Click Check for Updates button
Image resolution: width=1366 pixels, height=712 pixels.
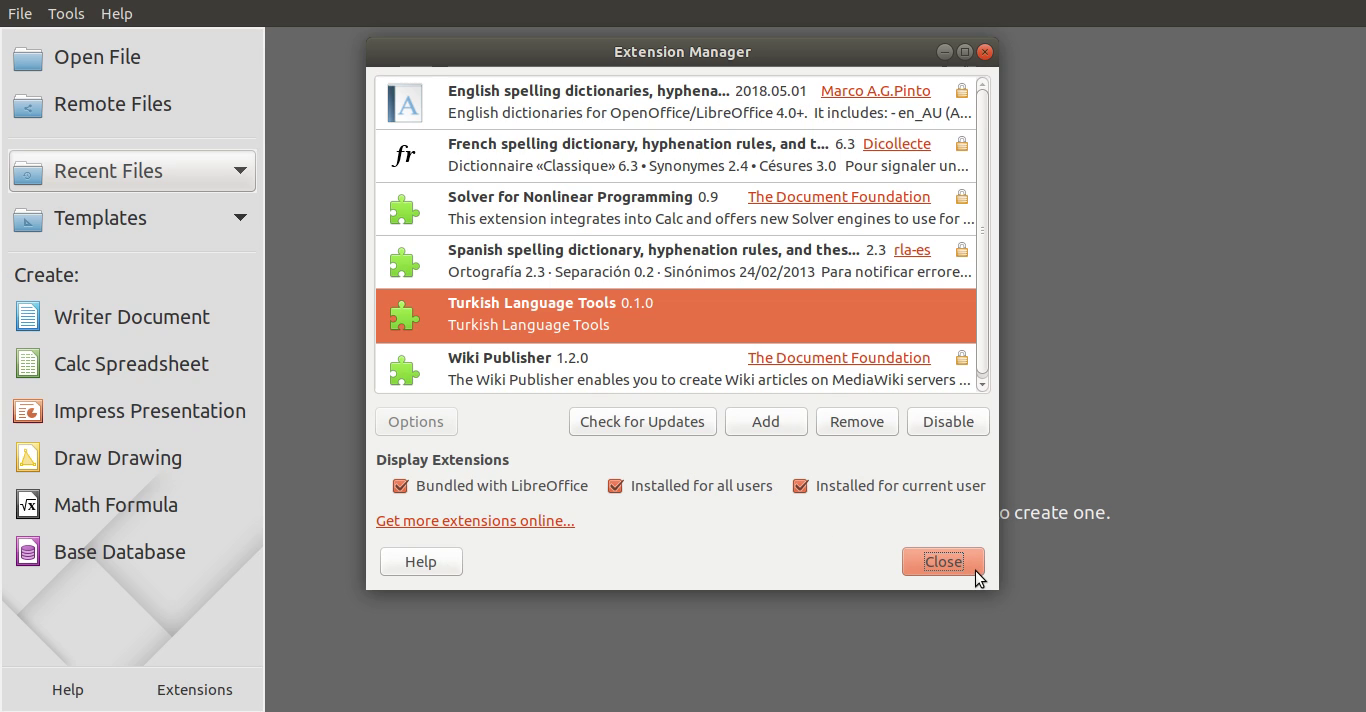[x=642, y=422]
